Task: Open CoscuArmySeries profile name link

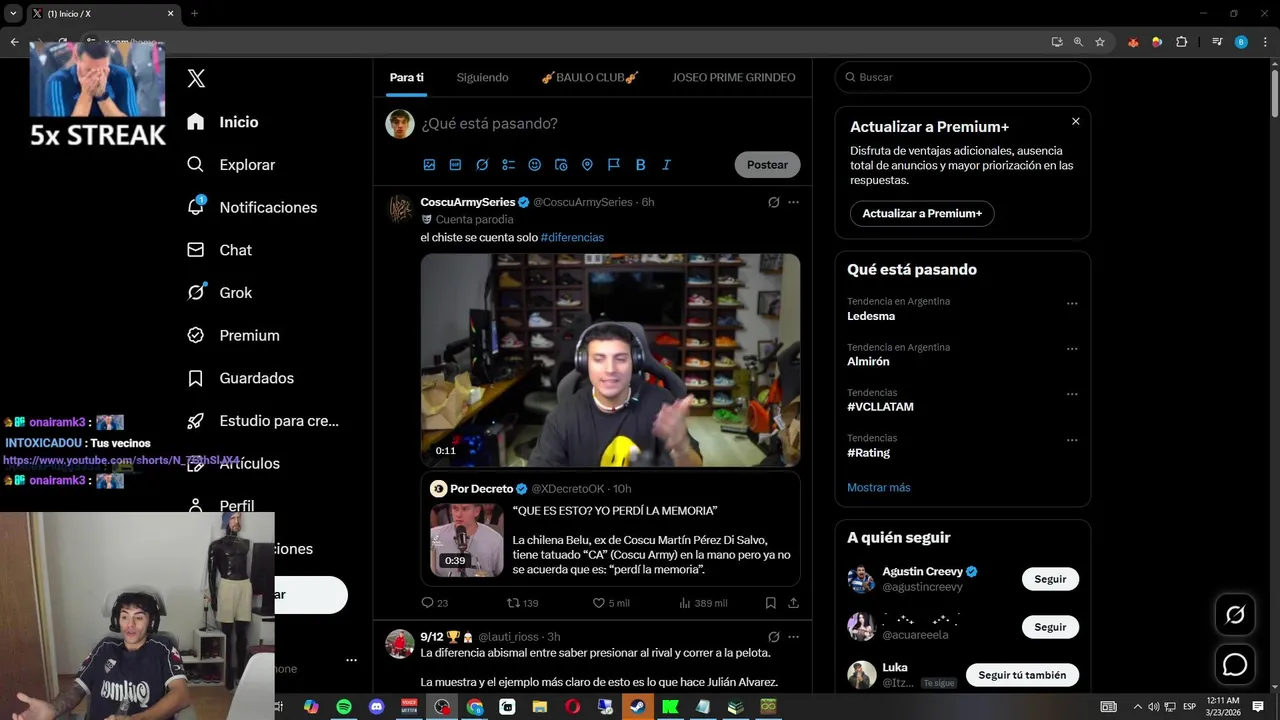Action: 468,202
